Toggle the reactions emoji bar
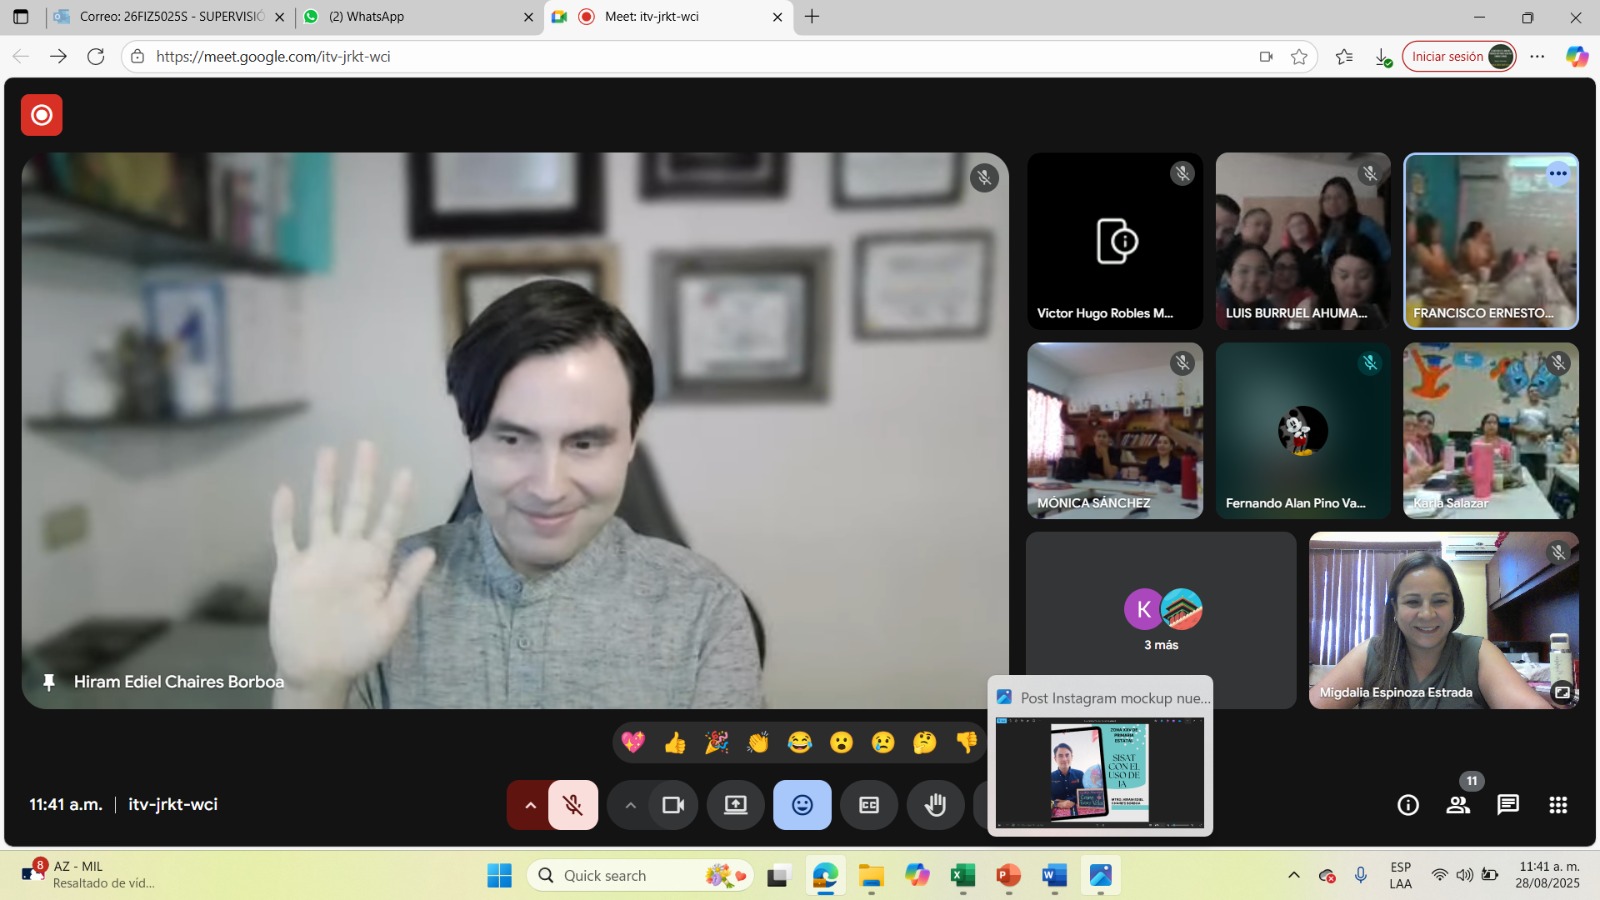This screenshot has width=1600, height=900. (802, 805)
